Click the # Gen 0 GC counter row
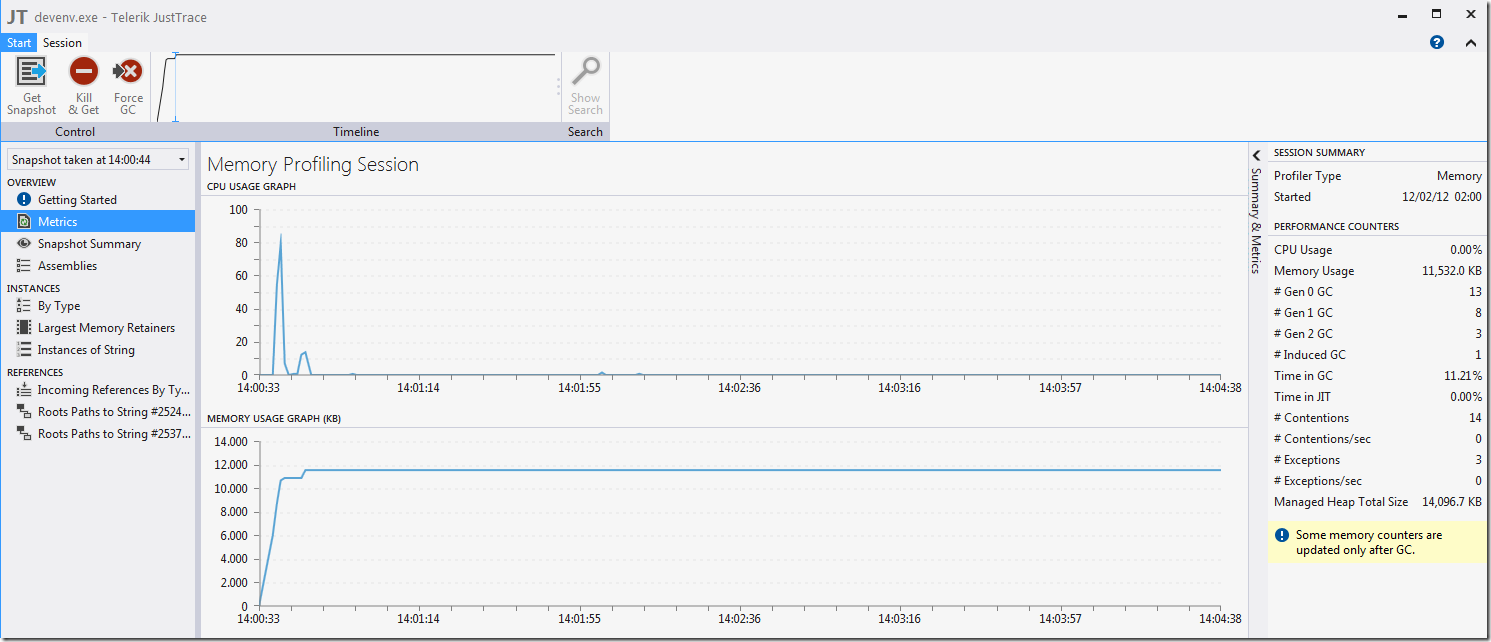 point(1377,292)
